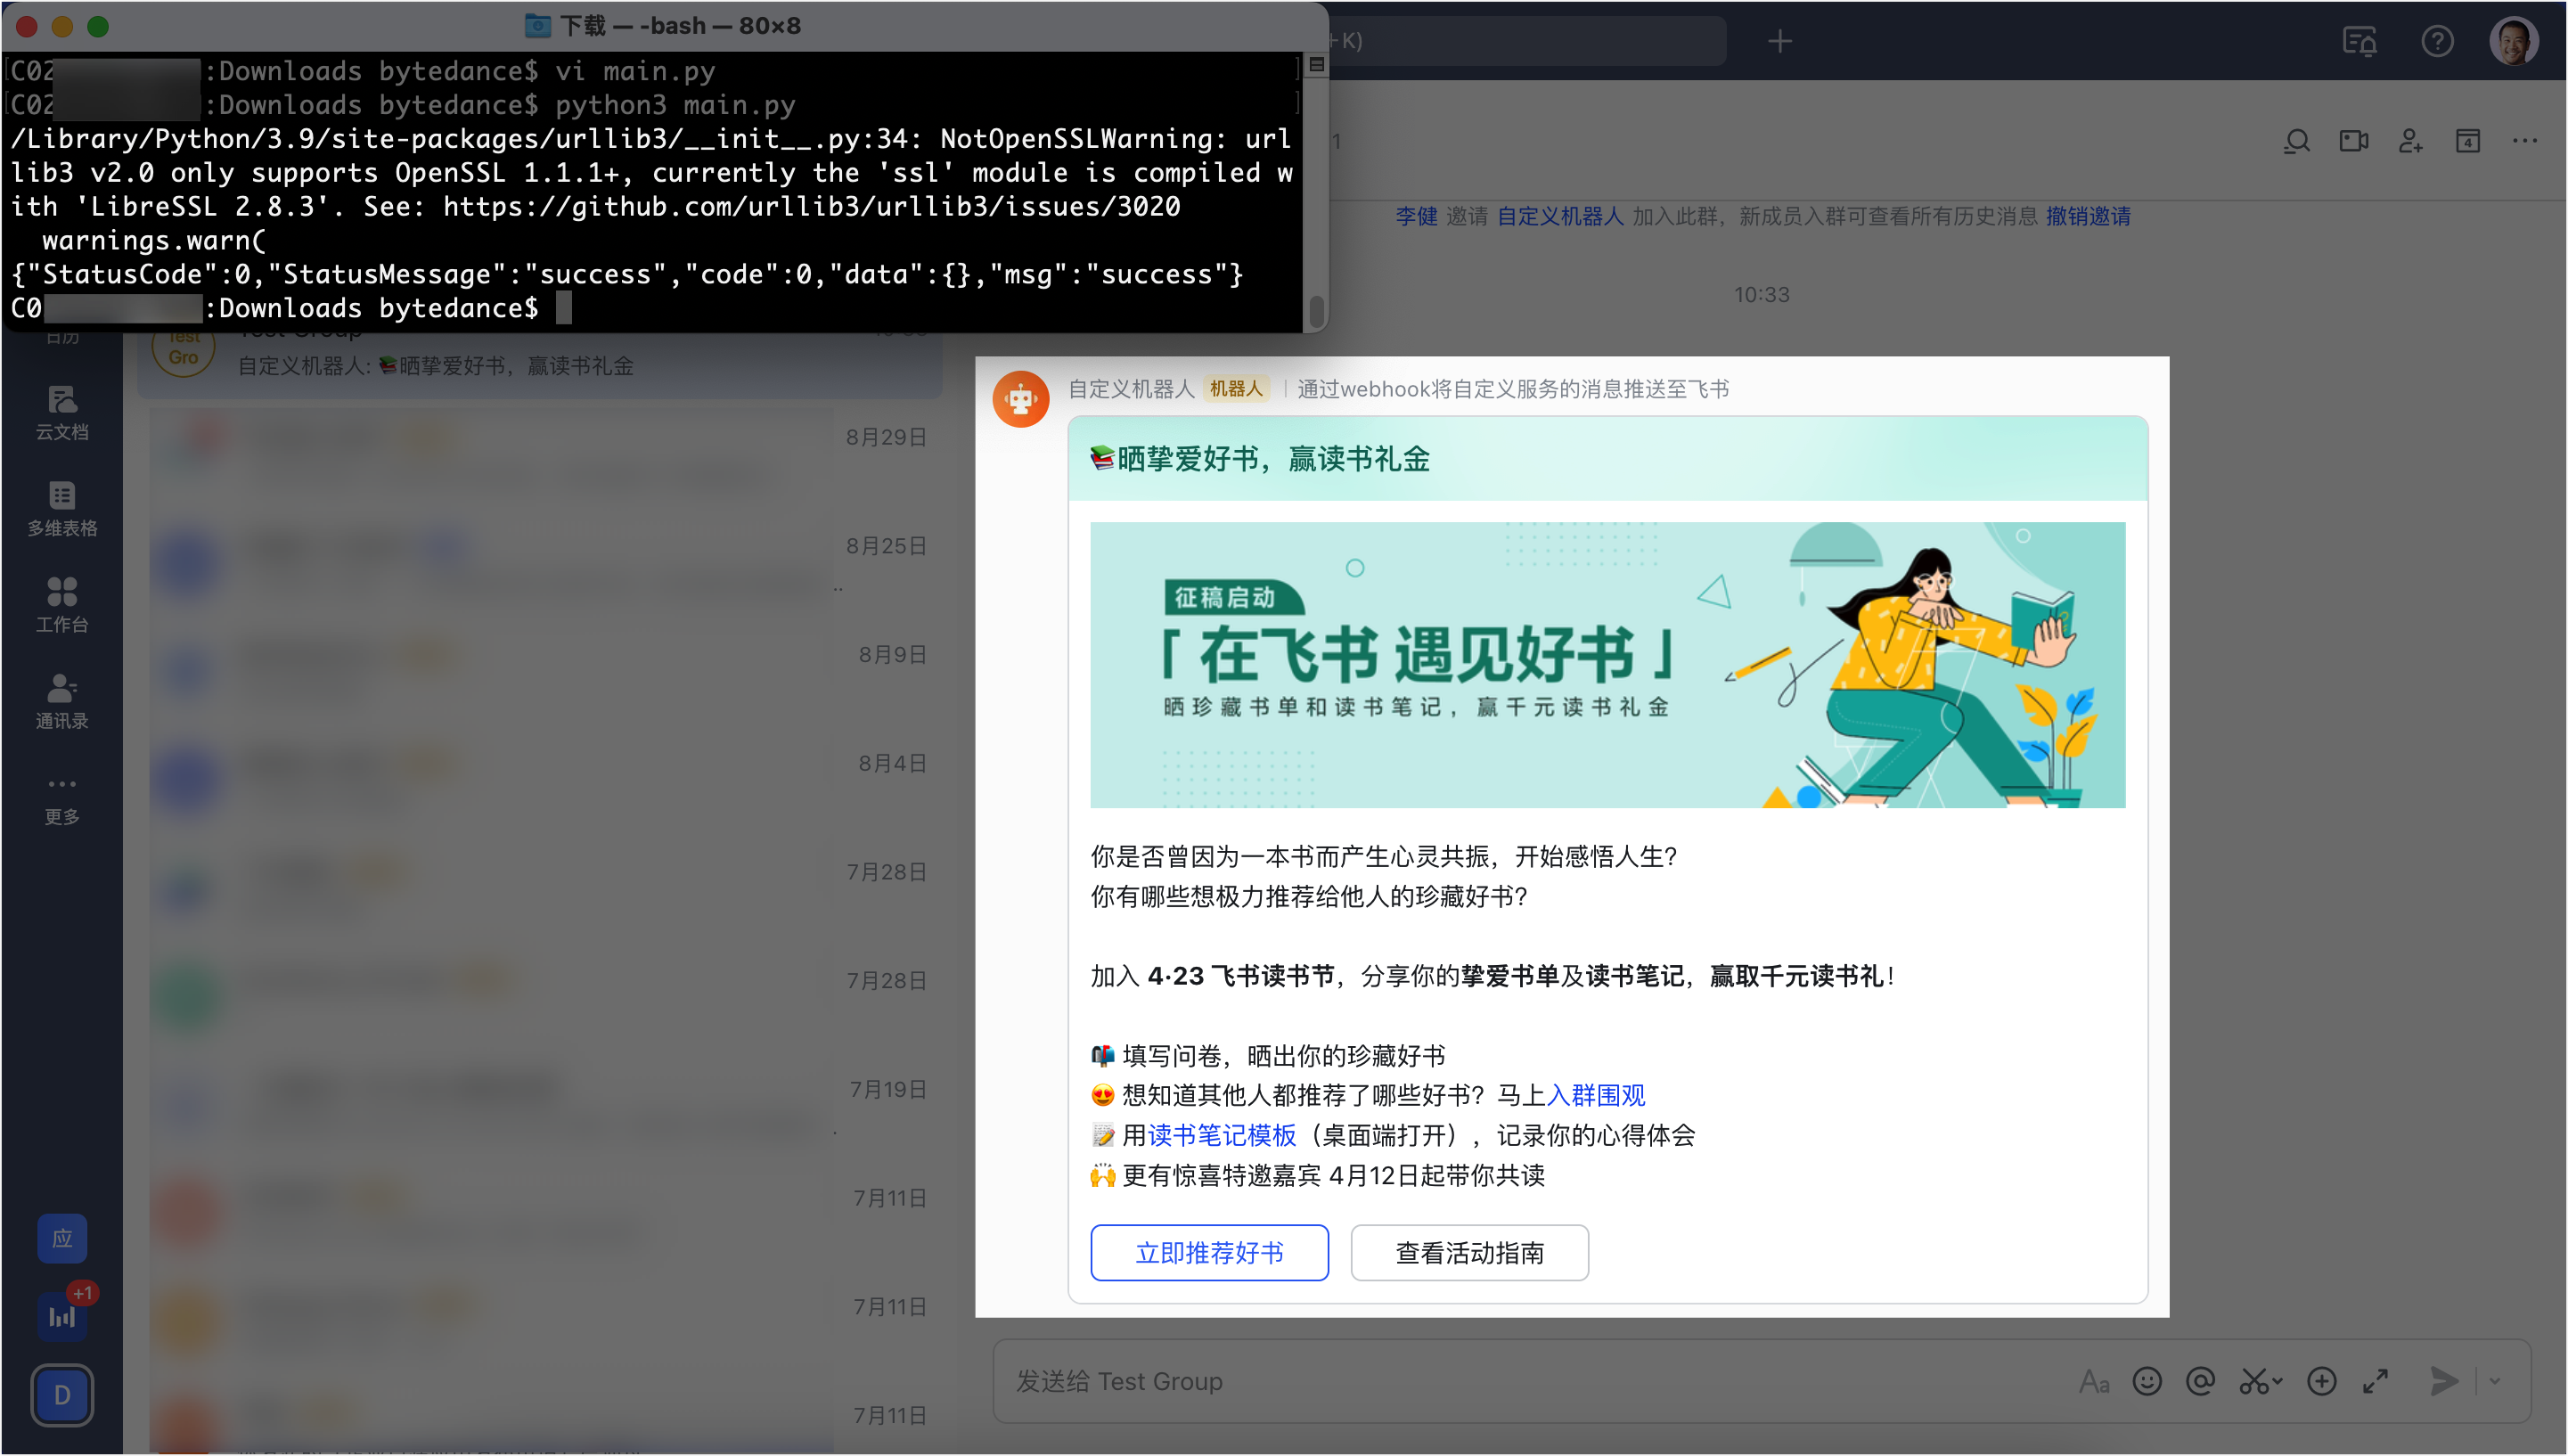Click the @ mention icon
The height and width of the screenshot is (1456, 2568).
[2200, 1381]
